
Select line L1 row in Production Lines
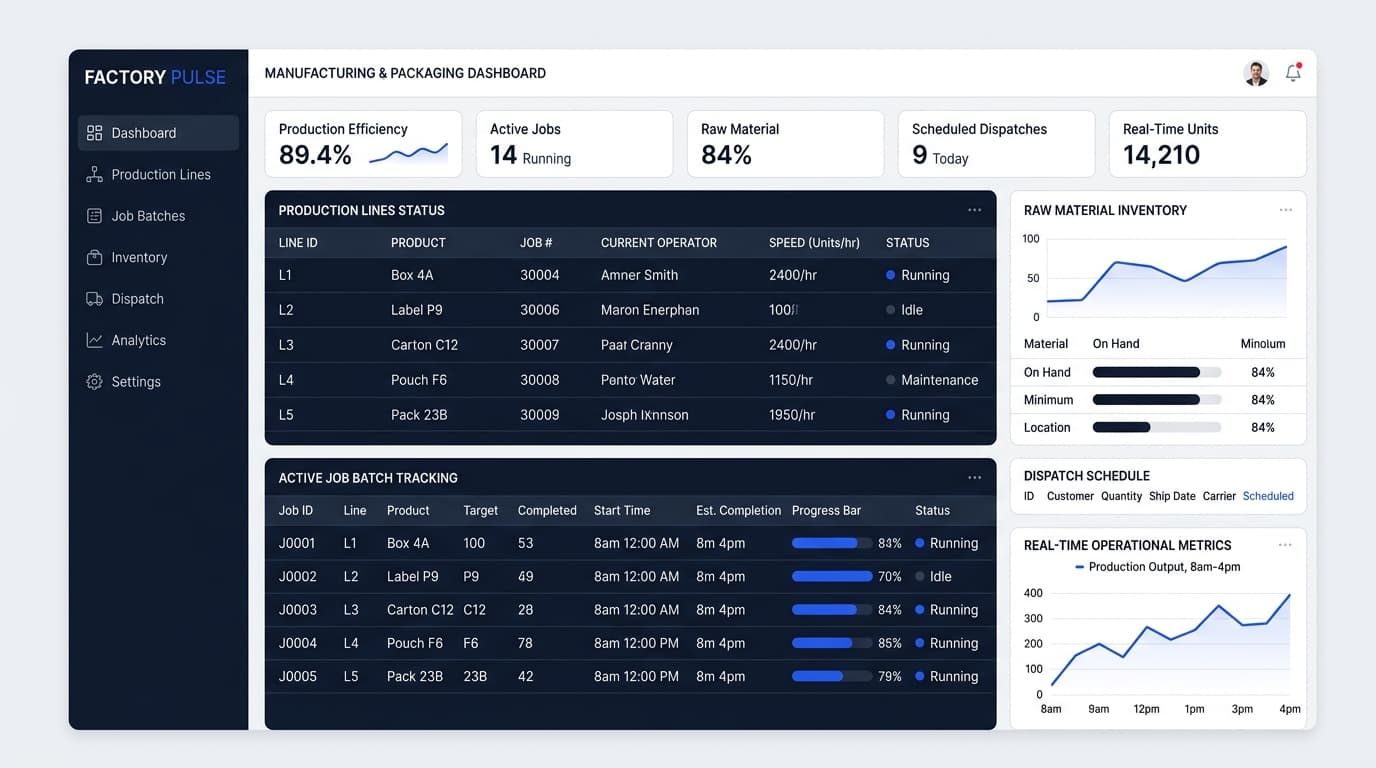pos(630,275)
